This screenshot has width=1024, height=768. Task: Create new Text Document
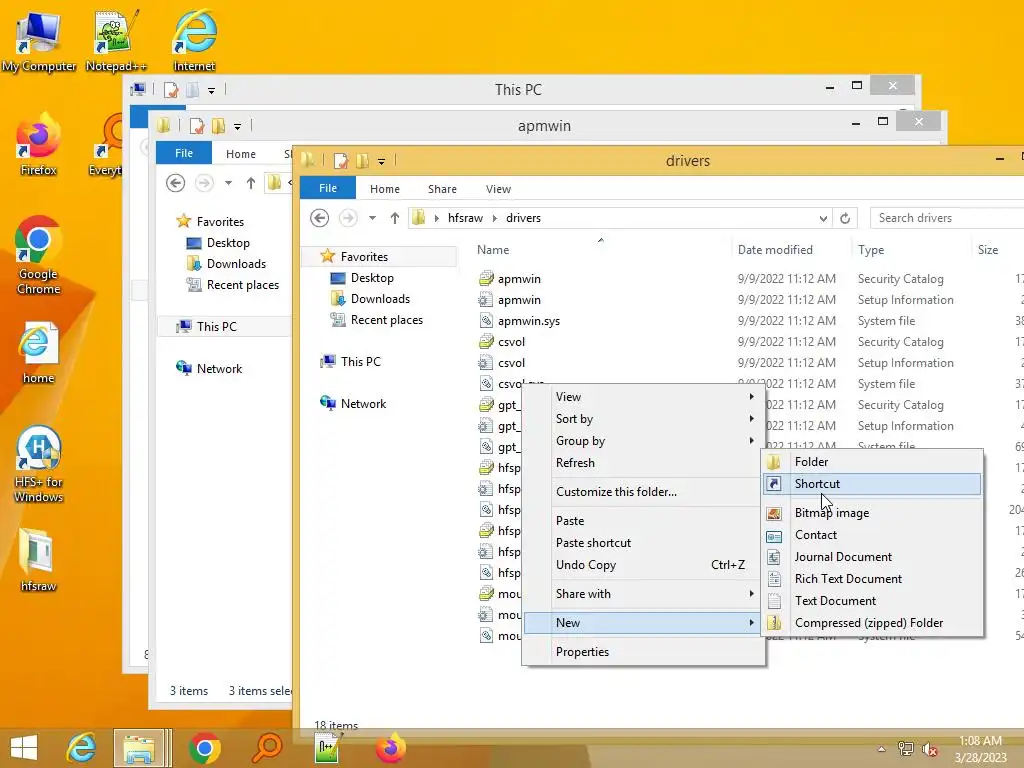tap(872, 601)
